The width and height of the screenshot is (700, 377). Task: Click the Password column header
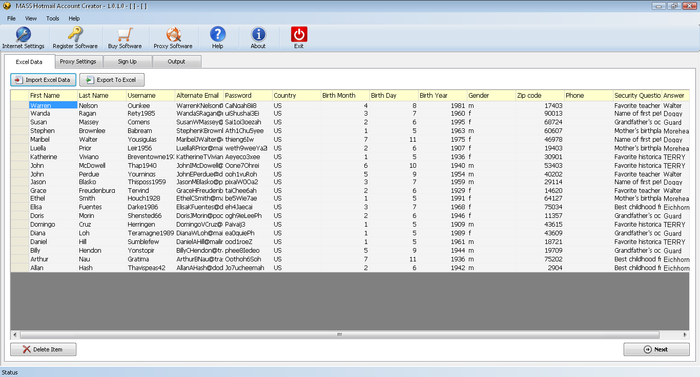coord(248,96)
